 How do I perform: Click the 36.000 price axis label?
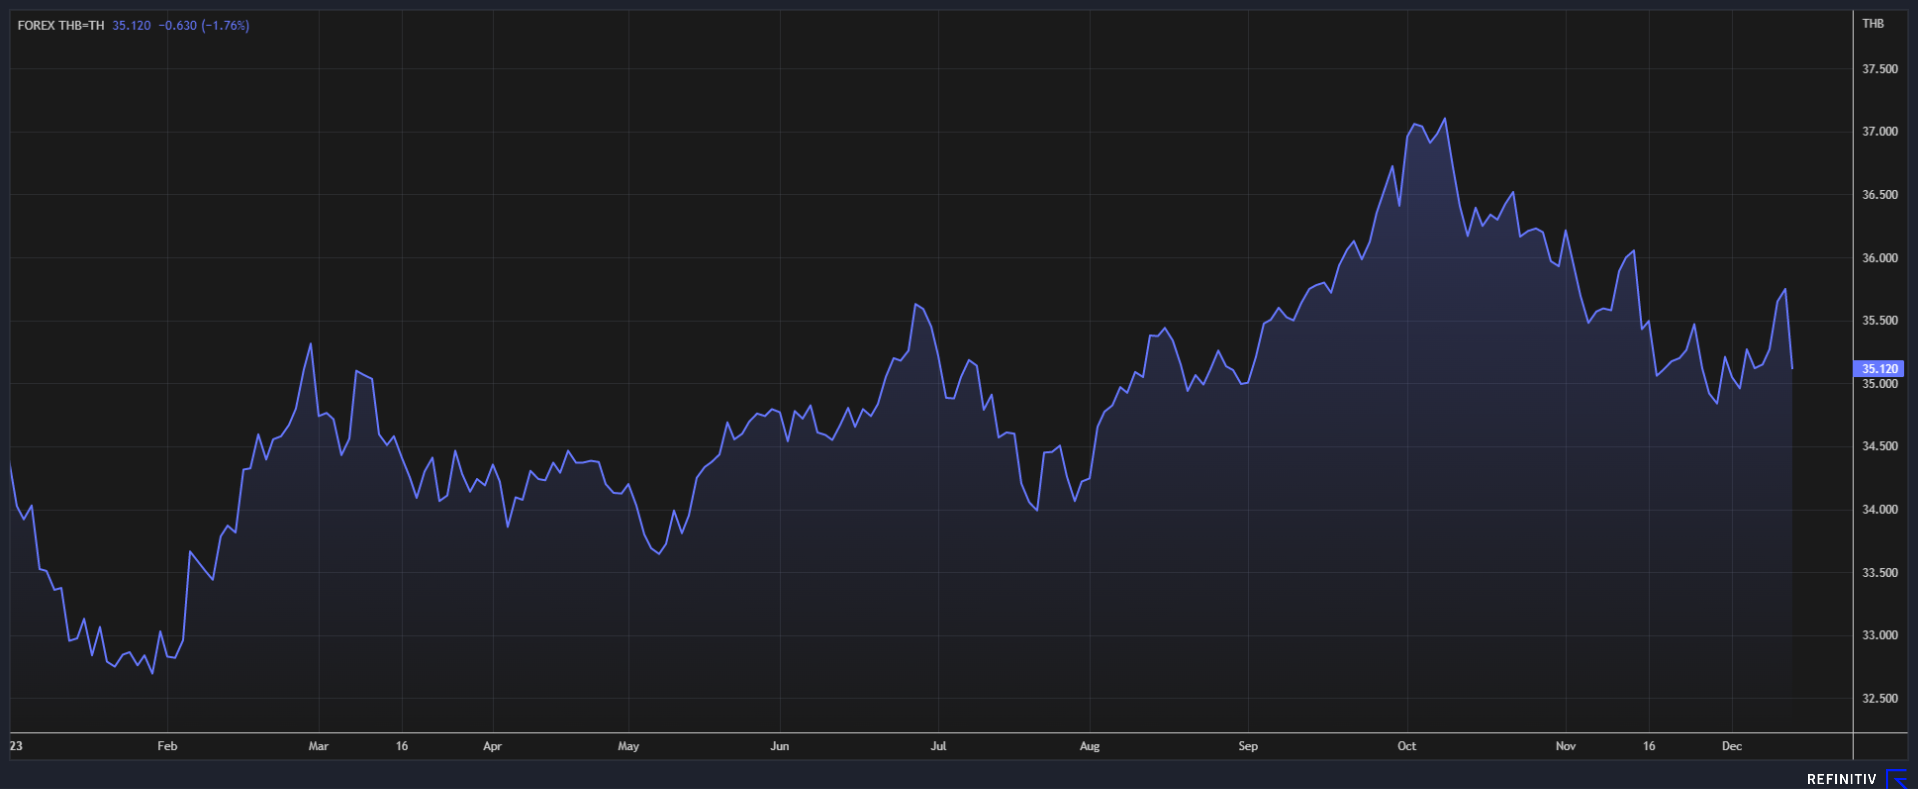pyautogui.click(x=1880, y=258)
